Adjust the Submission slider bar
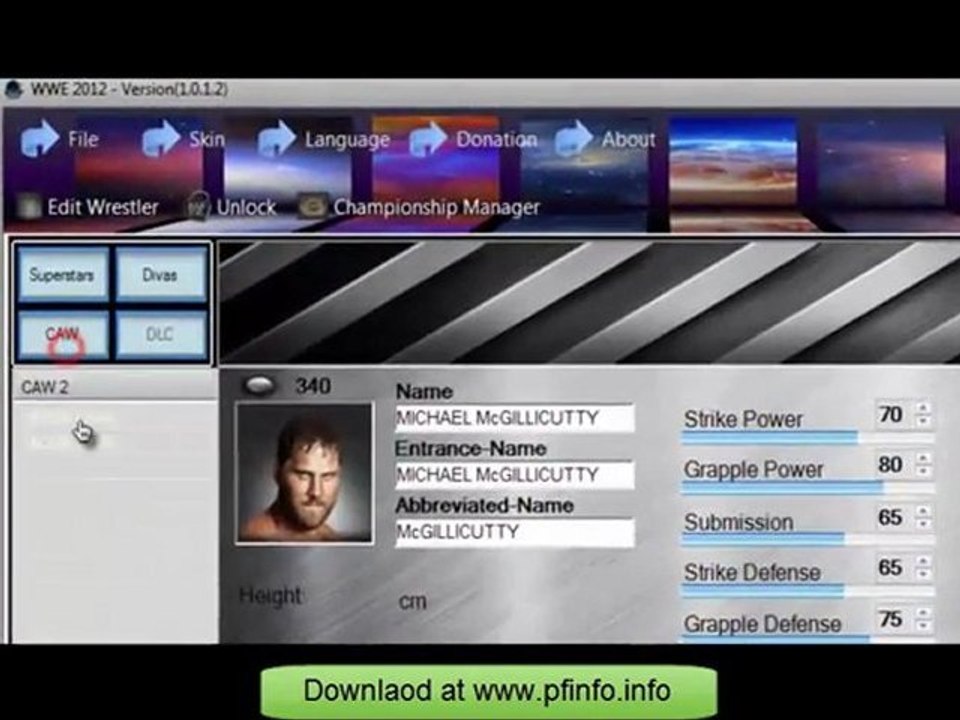This screenshot has height=720, width=960. click(808, 539)
